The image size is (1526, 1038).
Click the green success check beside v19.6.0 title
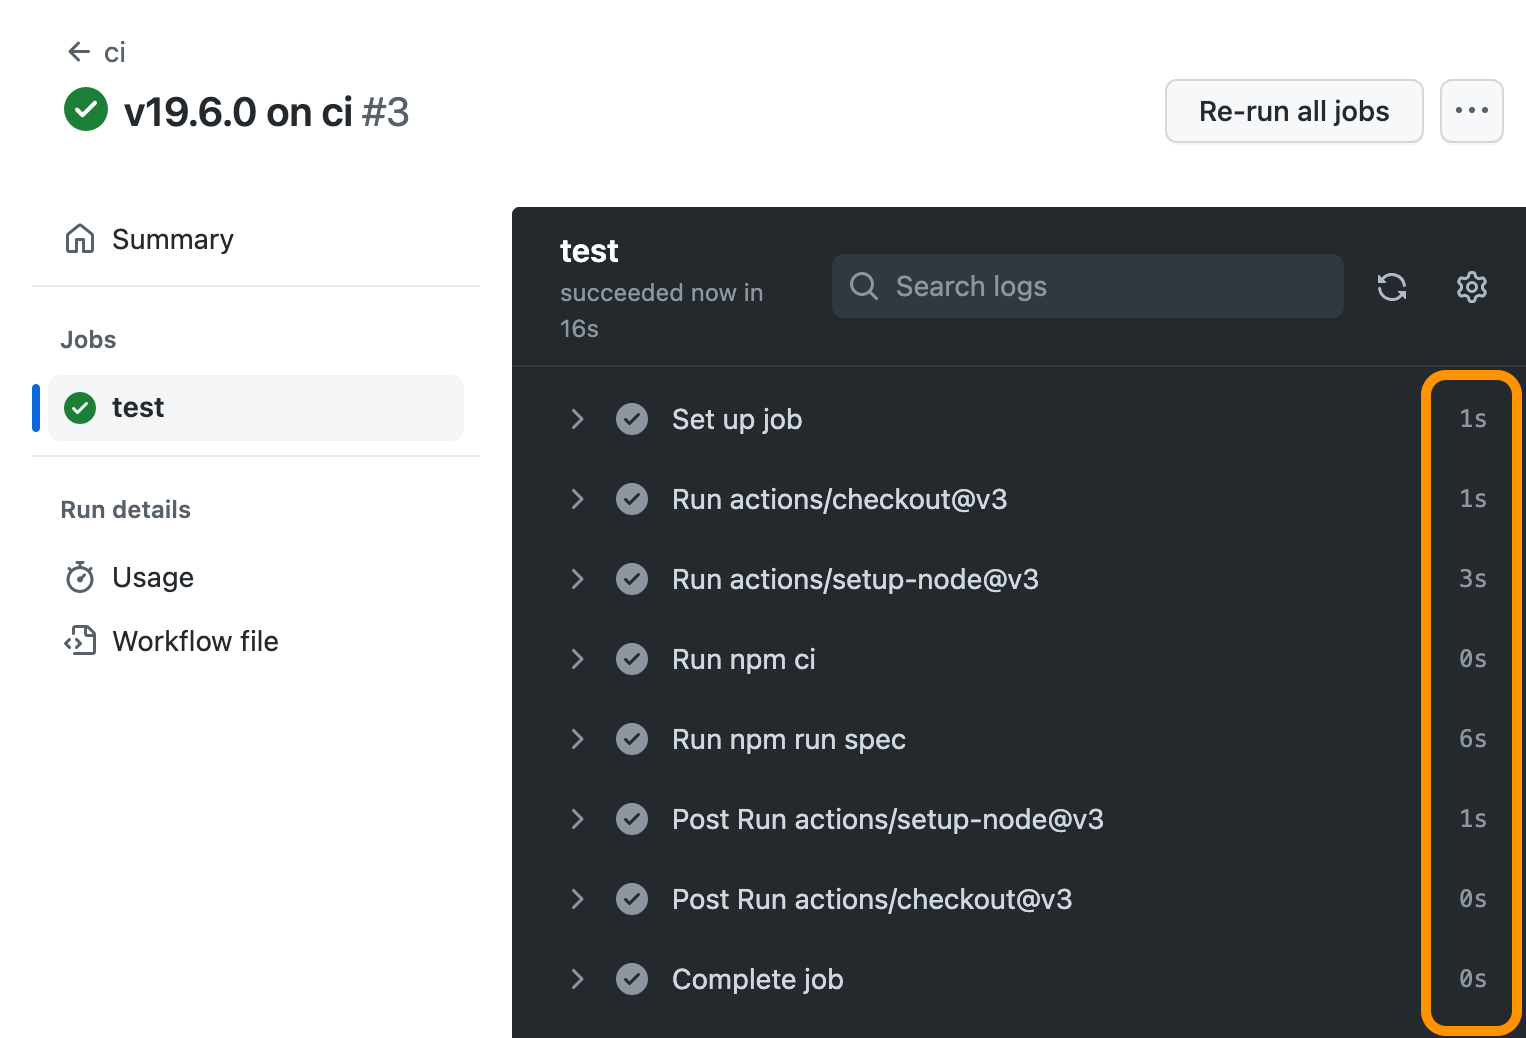[85, 110]
